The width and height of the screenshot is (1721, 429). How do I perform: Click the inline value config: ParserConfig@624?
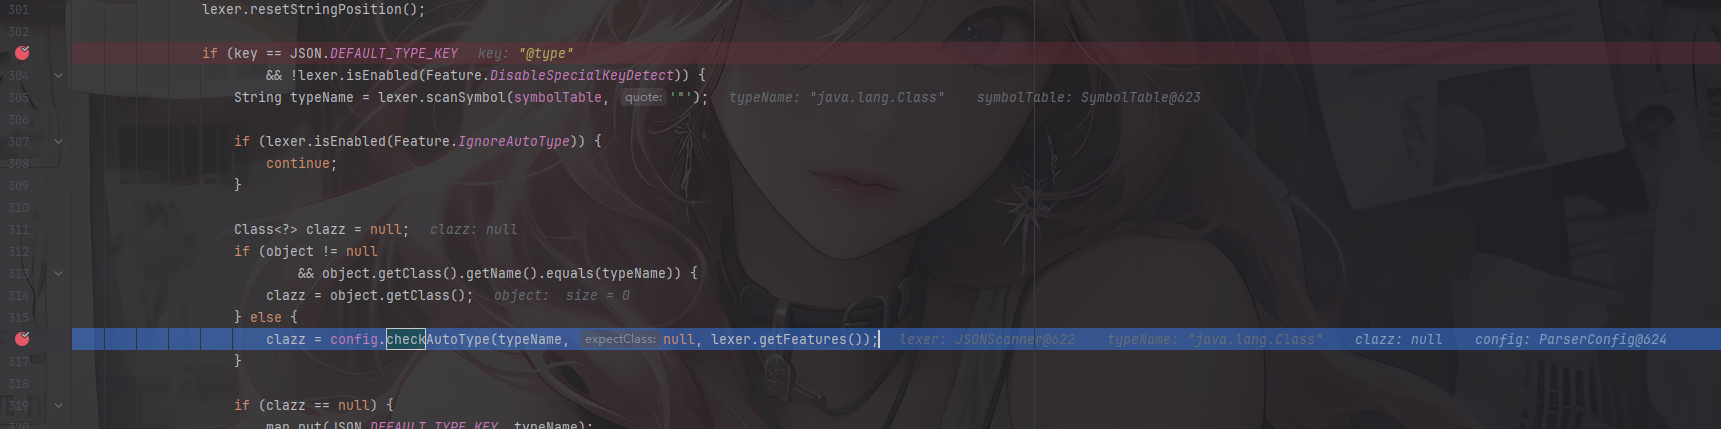click(1571, 339)
